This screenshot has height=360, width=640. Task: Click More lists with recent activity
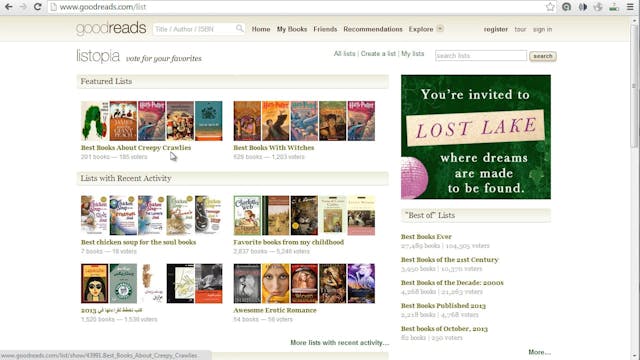(340, 342)
